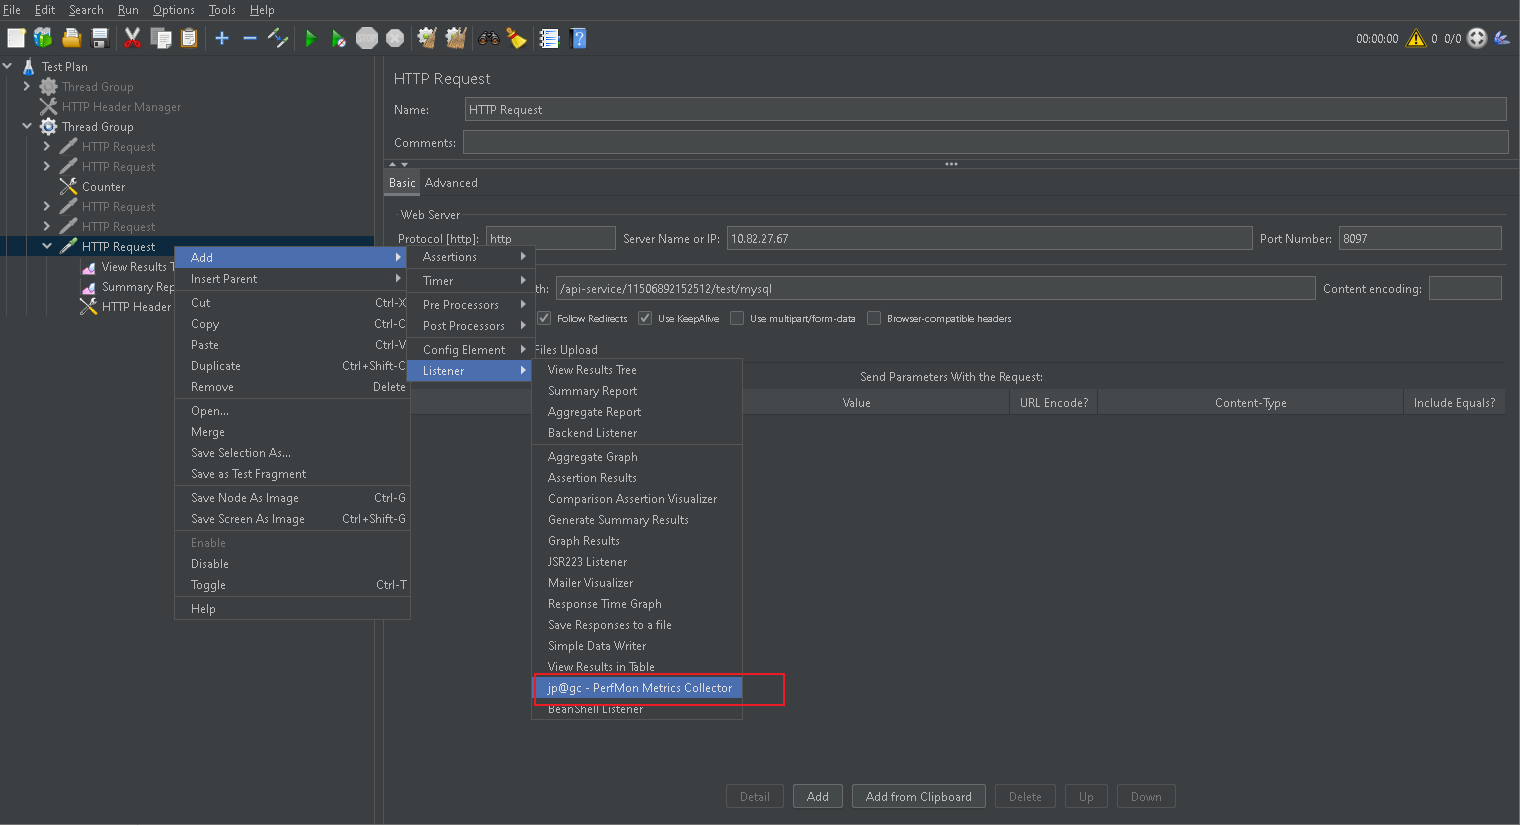Click the Toggle enable/disable toolbar icon
The width and height of the screenshot is (1520, 826).
tap(278, 38)
